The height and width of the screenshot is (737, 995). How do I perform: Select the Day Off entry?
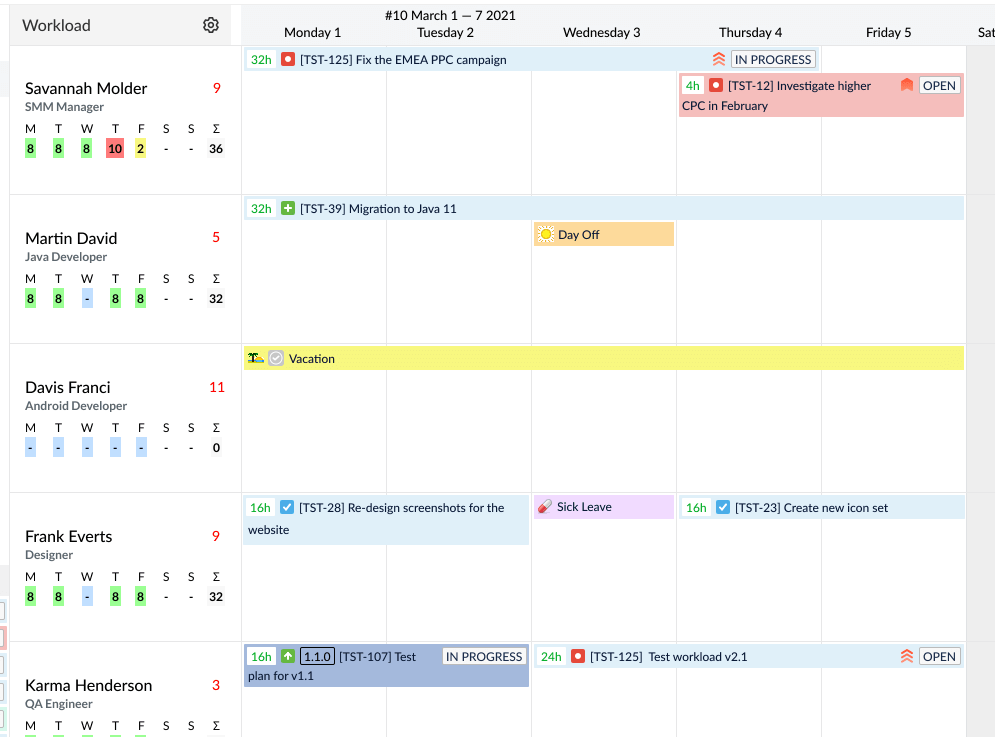point(603,234)
